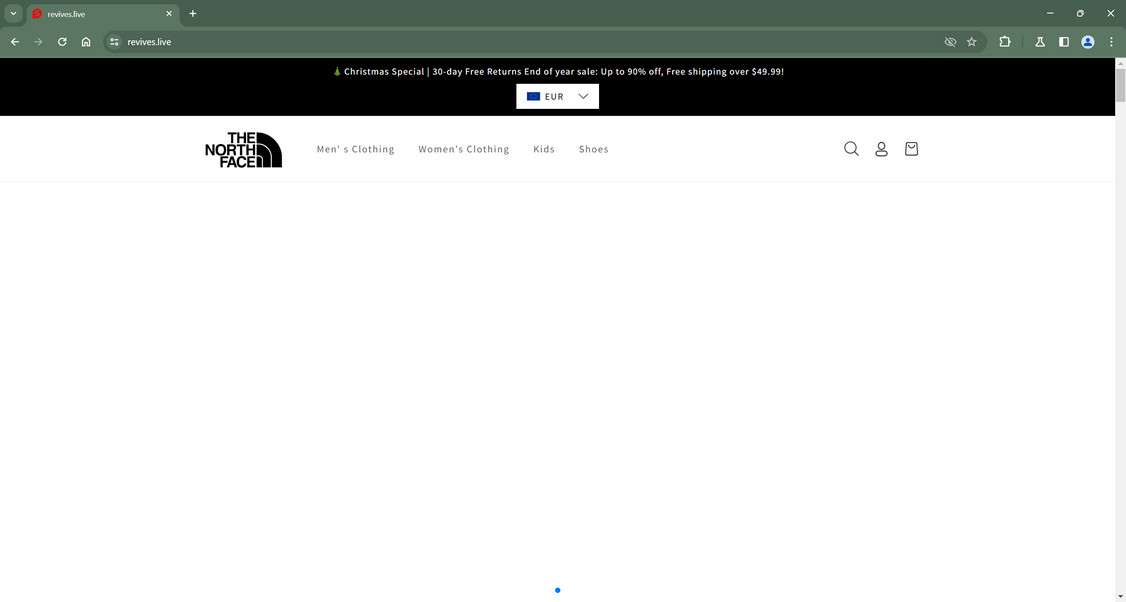Select the revives.live browser tab
The height and width of the screenshot is (602, 1126).
click(x=103, y=14)
